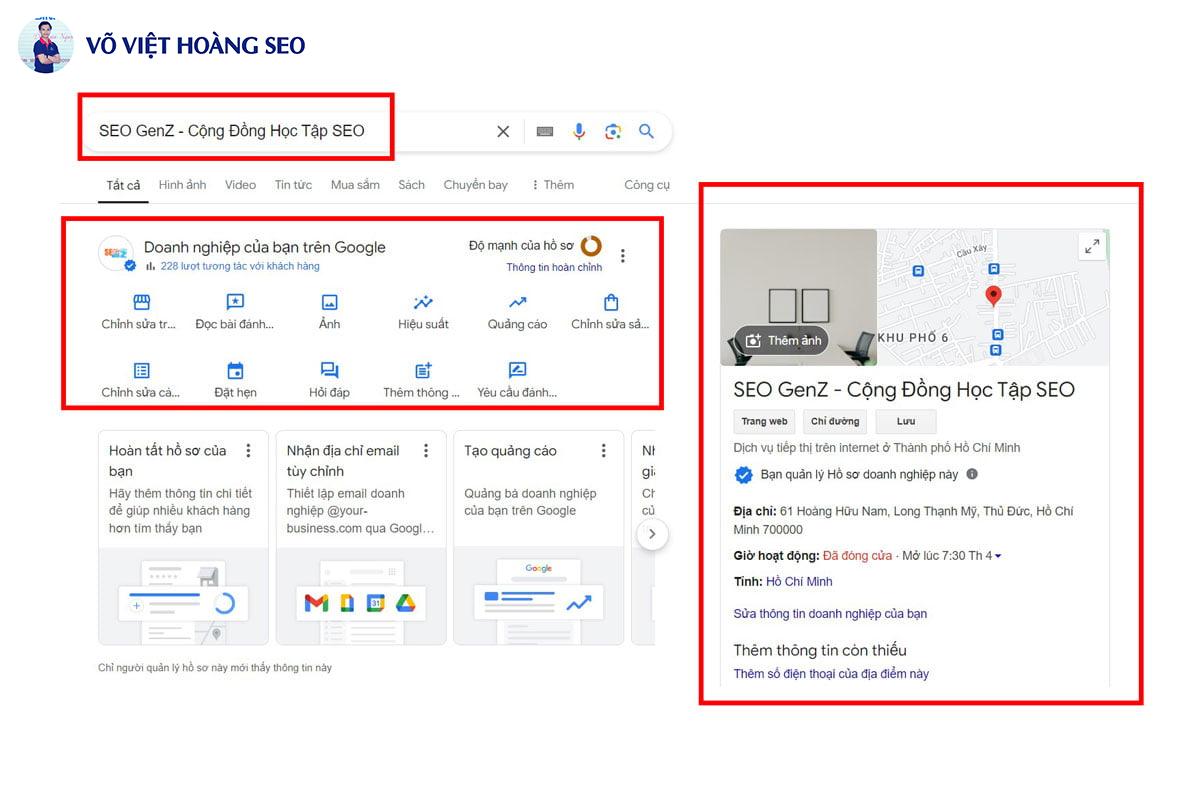Switch to the Chuyến bay tab

(x=476, y=185)
